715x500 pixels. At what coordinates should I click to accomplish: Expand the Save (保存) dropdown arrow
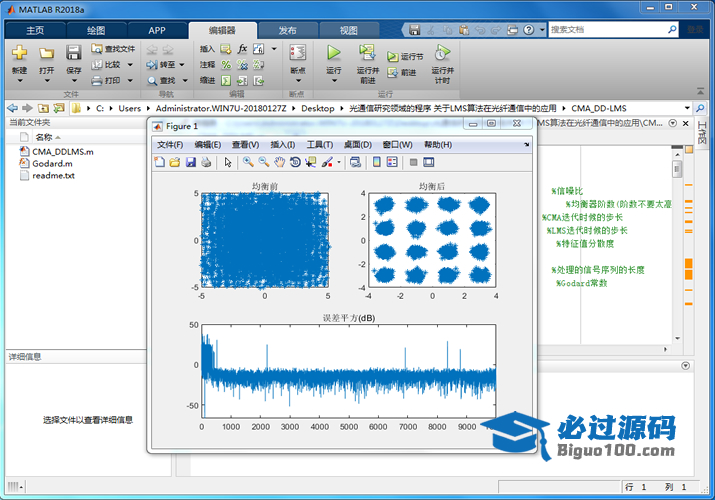74,81
